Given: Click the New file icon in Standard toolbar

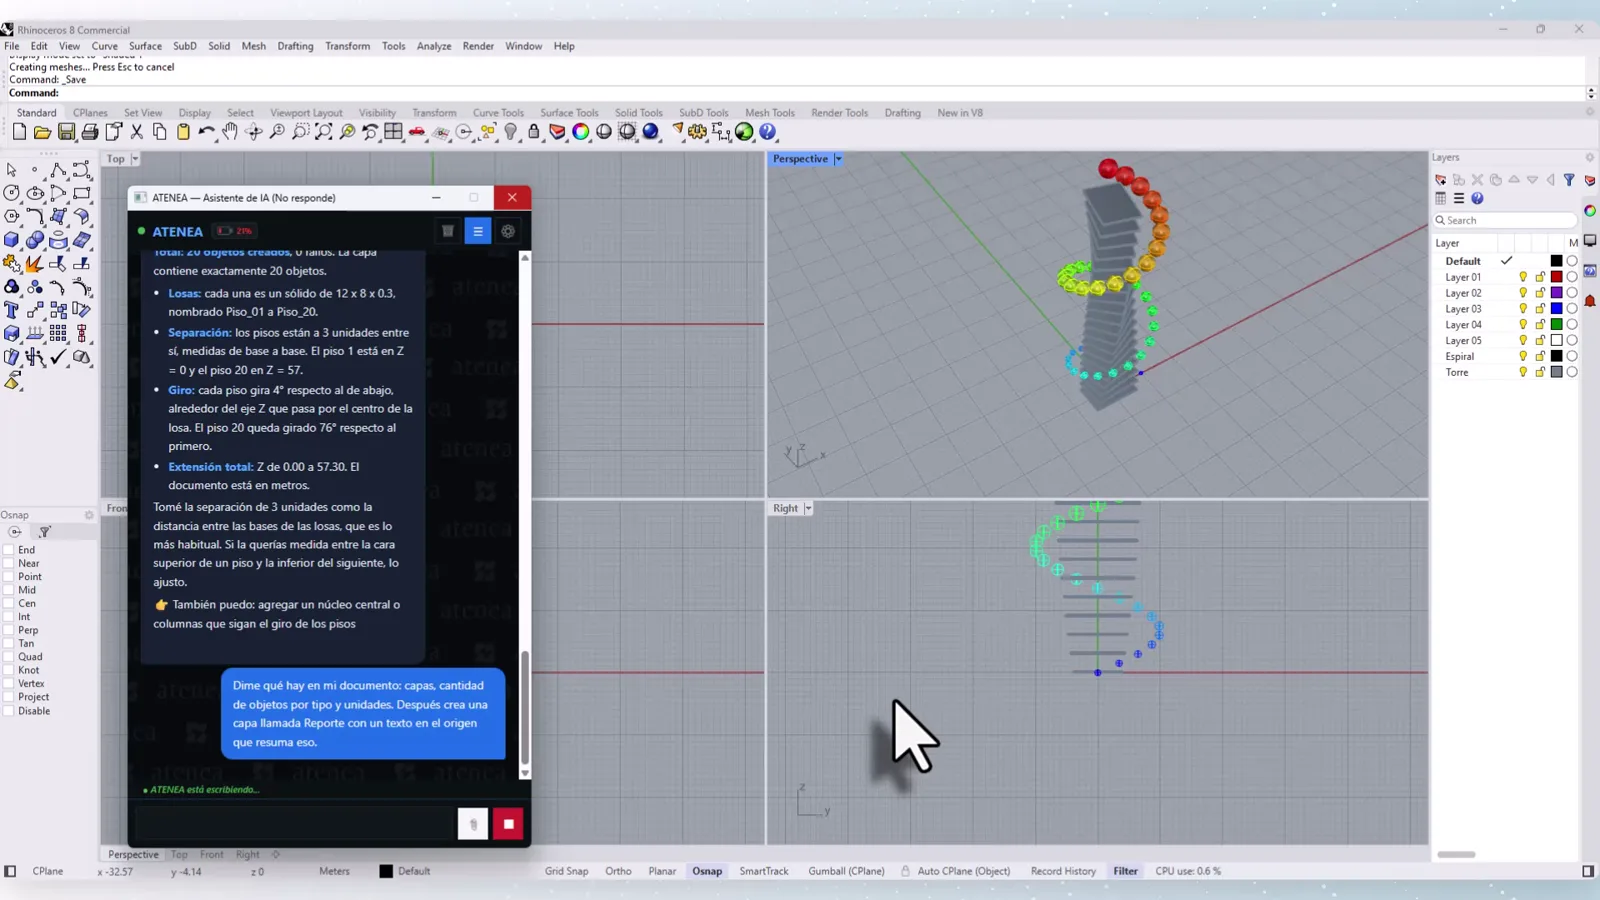Looking at the screenshot, I should [19, 132].
